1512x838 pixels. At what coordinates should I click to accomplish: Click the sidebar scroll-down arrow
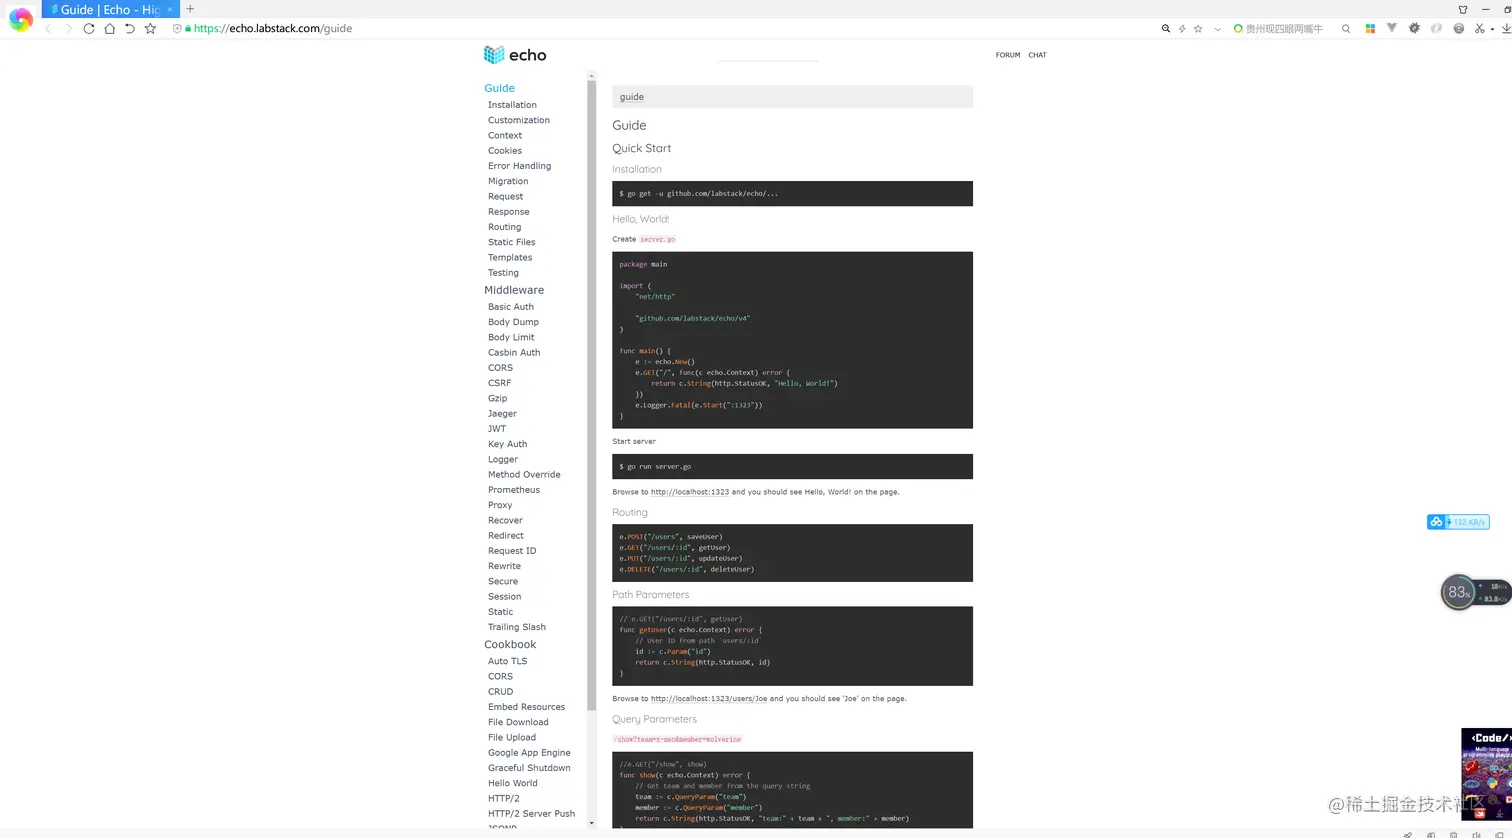tap(591, 823)
